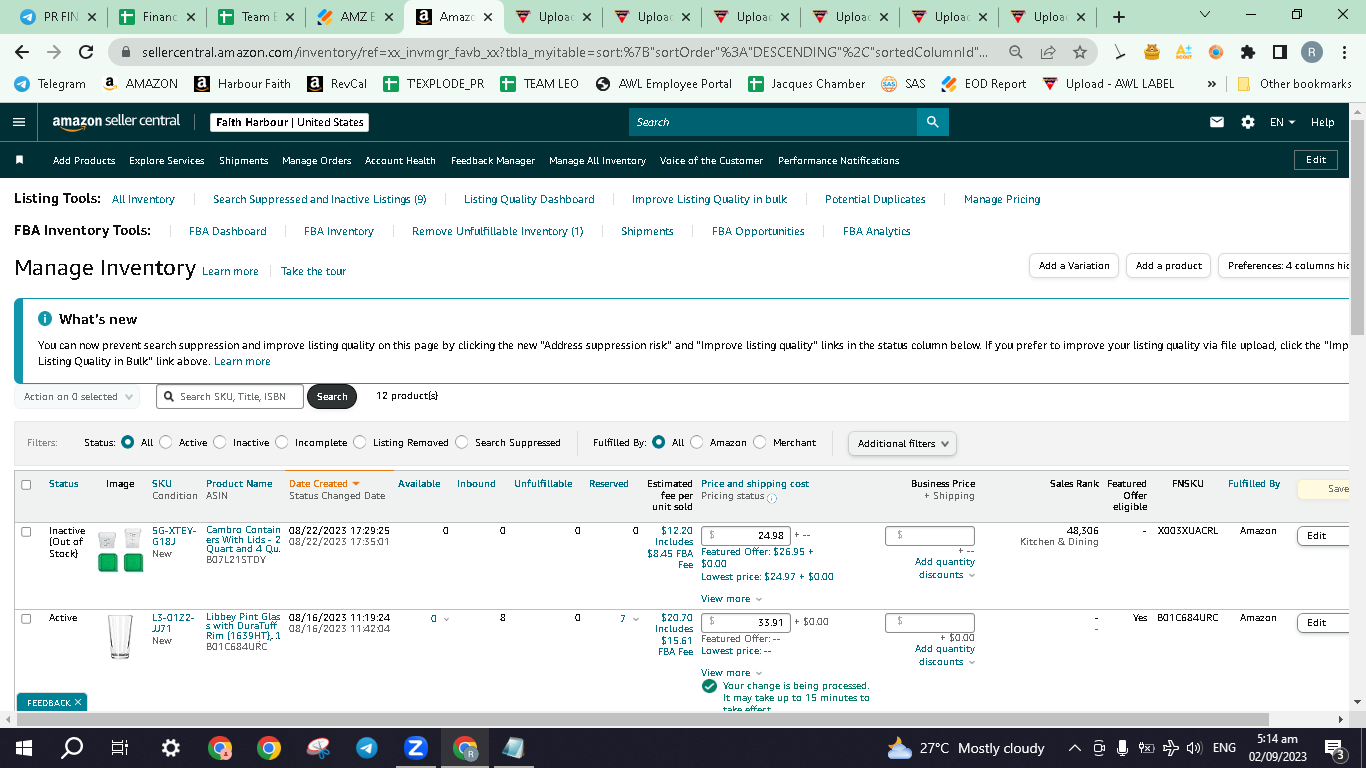Open the browser extensions puzzle icon
The height and width of the screenshot is (768, 1366).
(1248, 52)
